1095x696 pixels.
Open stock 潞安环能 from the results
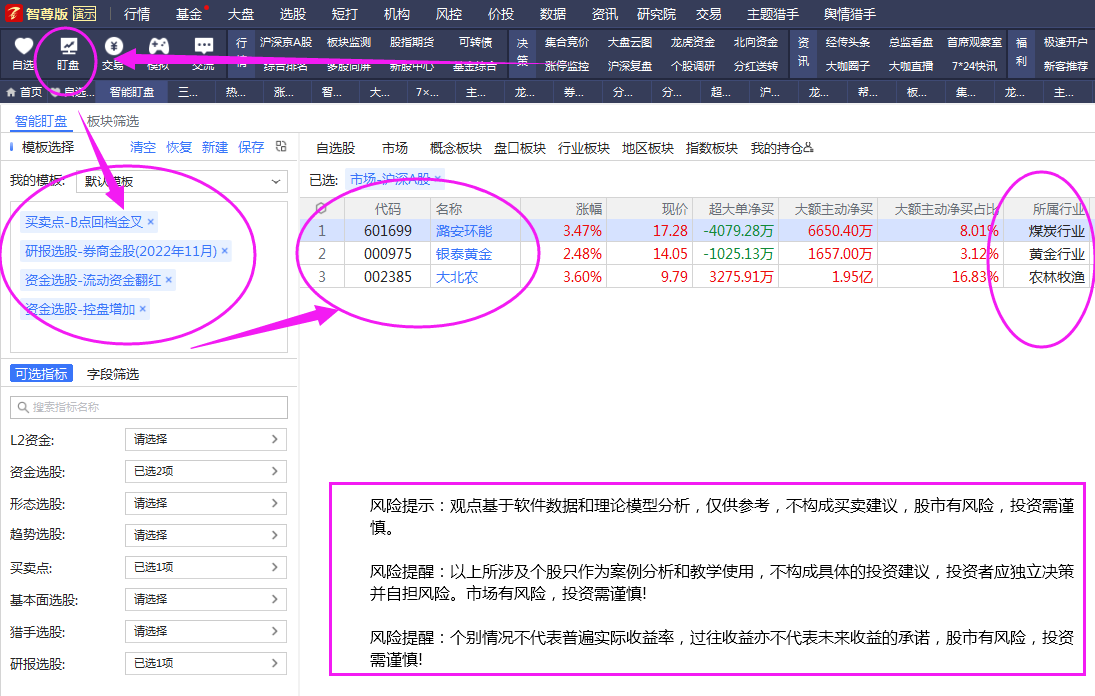coord(464,231)
